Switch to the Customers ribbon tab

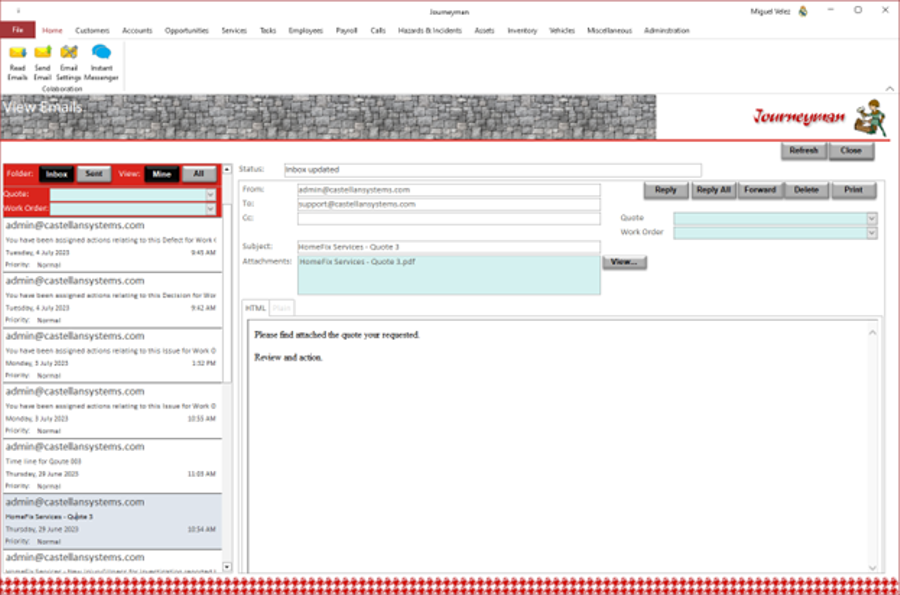(x=92, y=30)
